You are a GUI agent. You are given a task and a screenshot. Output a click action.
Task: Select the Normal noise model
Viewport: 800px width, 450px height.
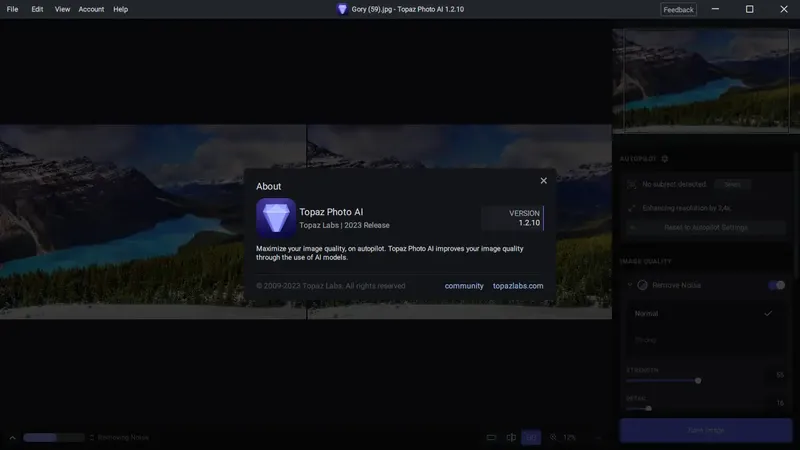[706, 313]
